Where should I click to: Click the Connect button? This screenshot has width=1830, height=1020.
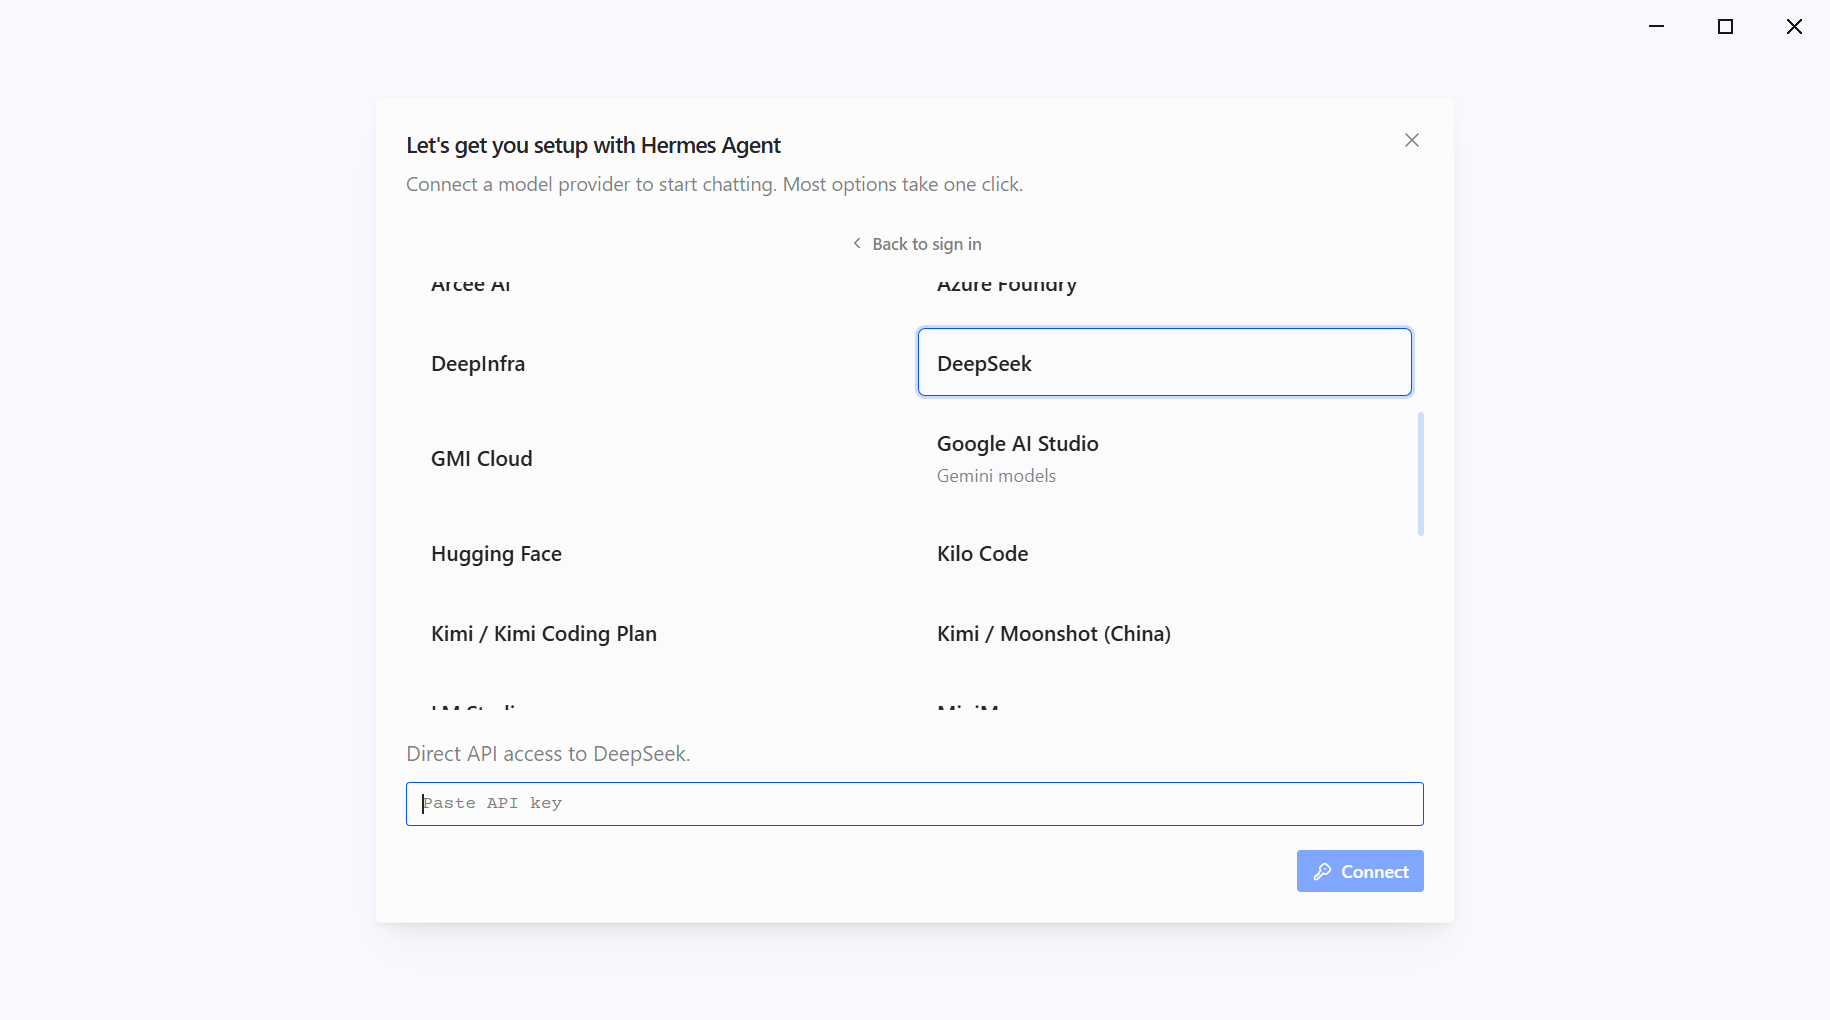click(x=1360, y=871)
